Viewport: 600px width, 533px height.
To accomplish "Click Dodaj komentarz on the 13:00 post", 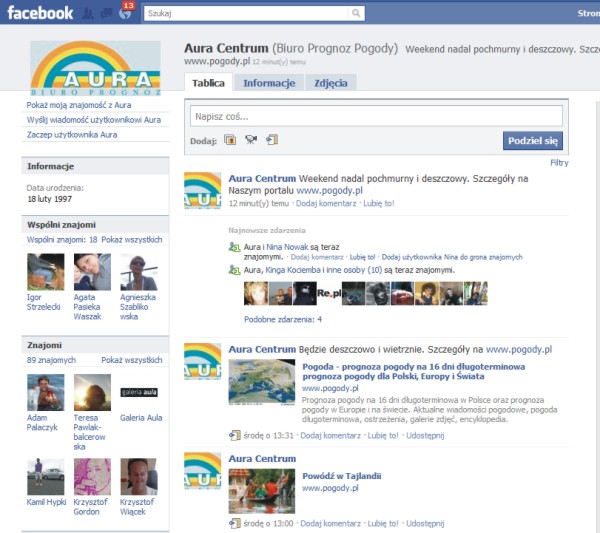I will pyautogui.click(x=330, y=523).
